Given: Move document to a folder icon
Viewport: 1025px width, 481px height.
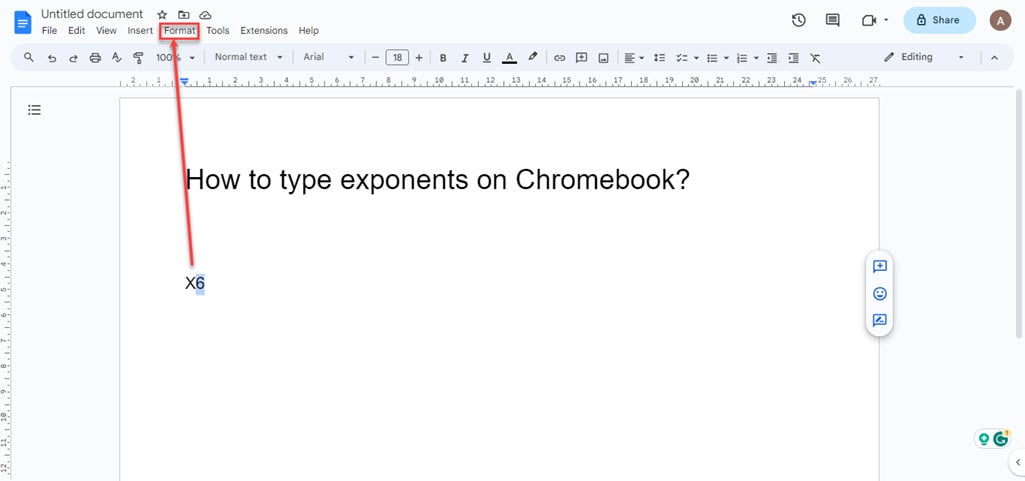Looking at the screenshot, I should point(184,14).
